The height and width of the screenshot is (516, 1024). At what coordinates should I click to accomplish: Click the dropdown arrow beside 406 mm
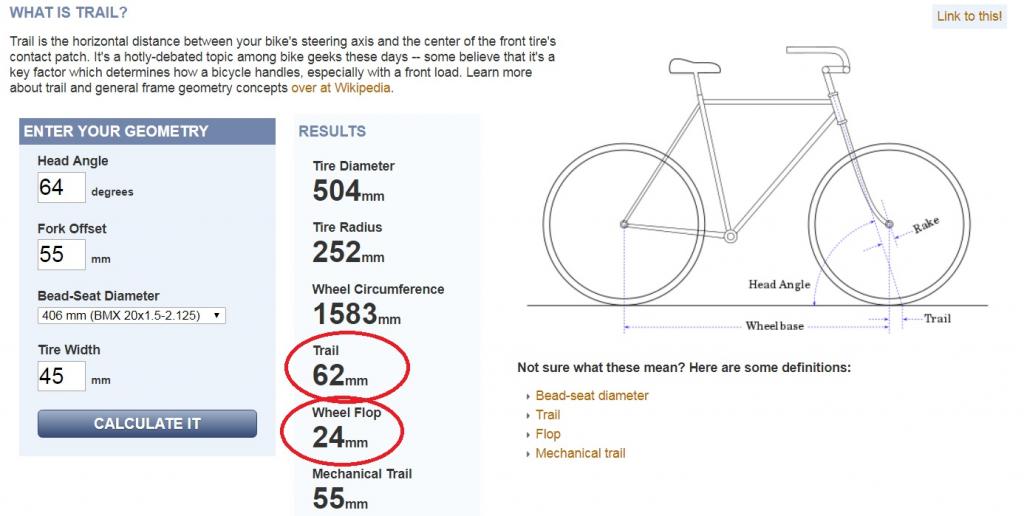217,315
